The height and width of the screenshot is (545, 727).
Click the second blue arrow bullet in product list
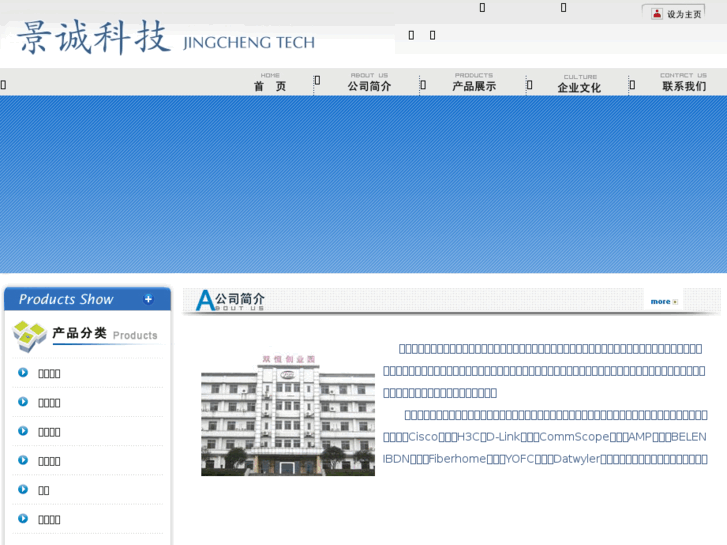click(23, 402)
